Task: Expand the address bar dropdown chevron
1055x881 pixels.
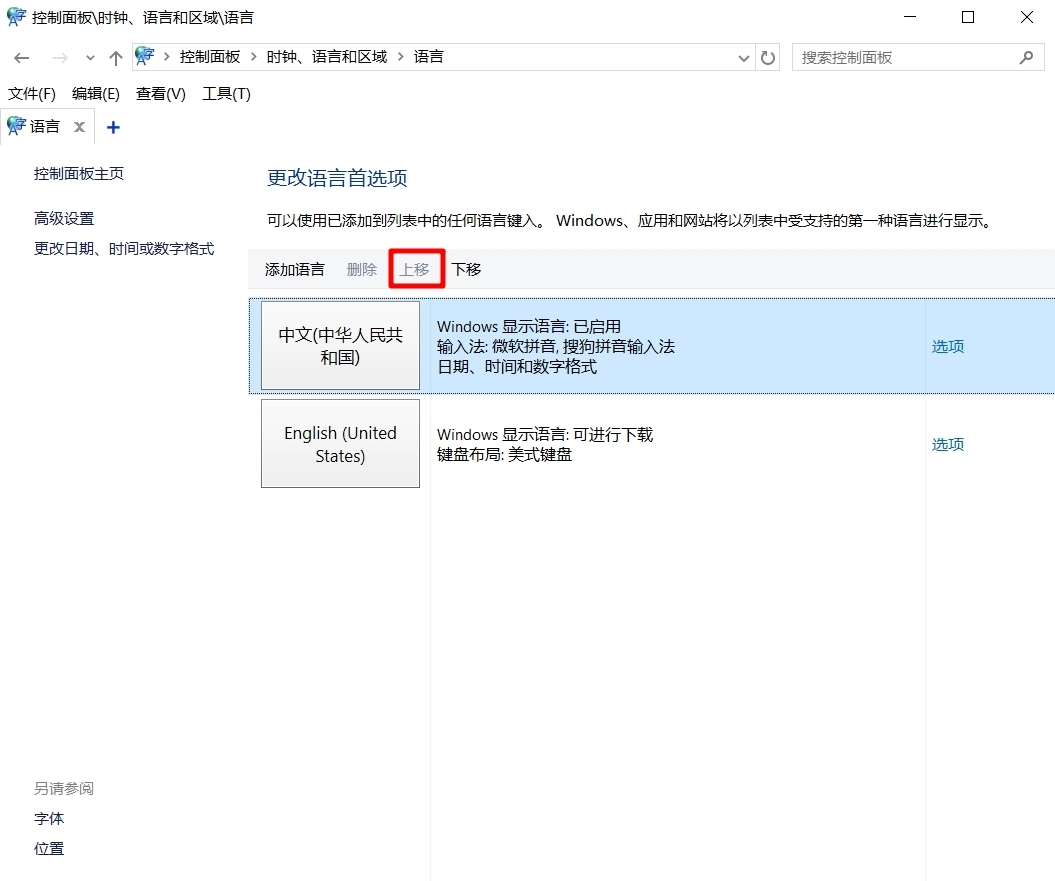Action: click(x=743, y=57)
